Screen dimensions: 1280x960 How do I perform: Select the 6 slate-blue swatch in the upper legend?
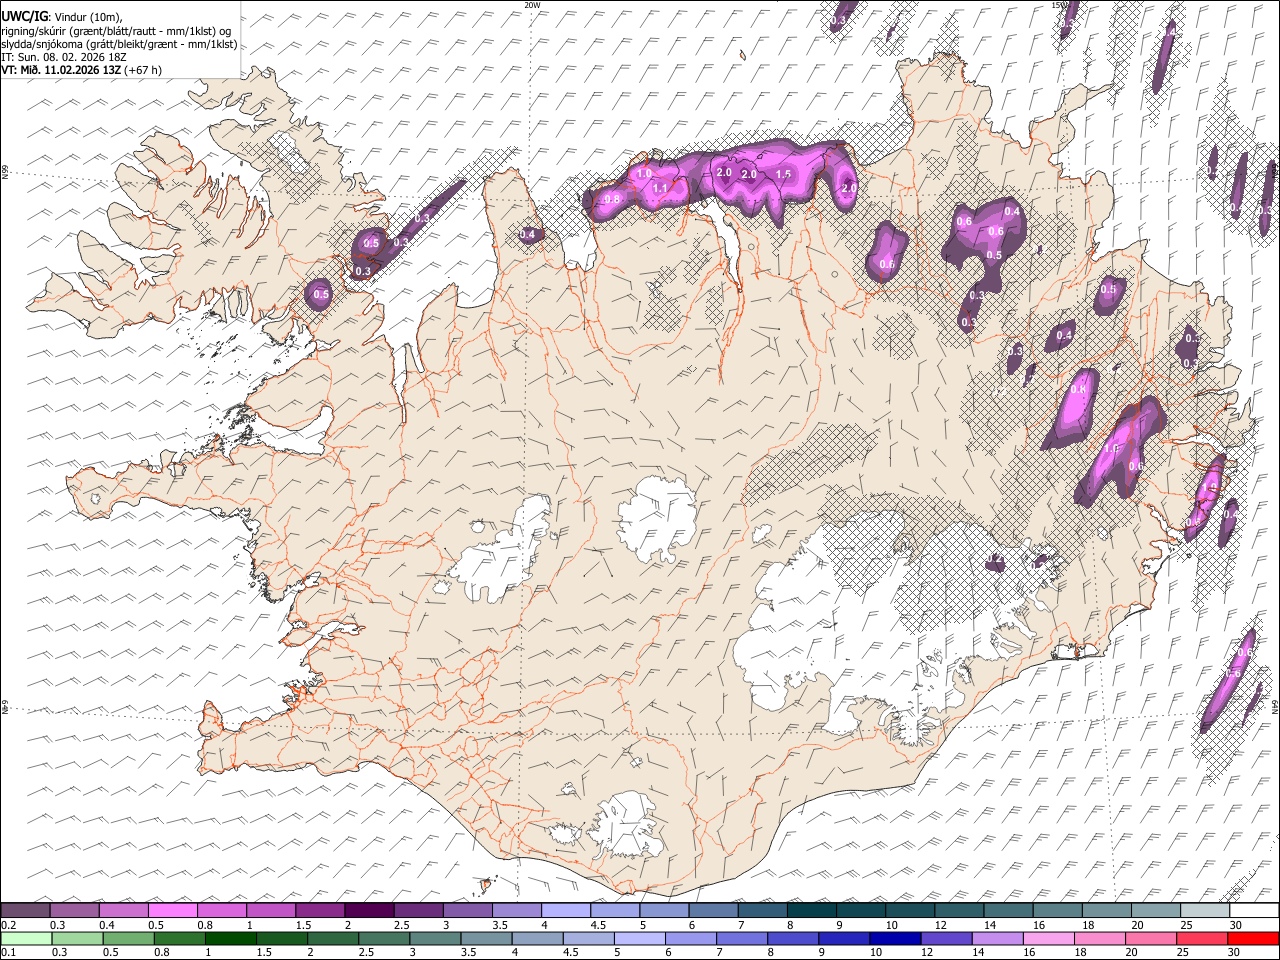click(x=714, y=911)
